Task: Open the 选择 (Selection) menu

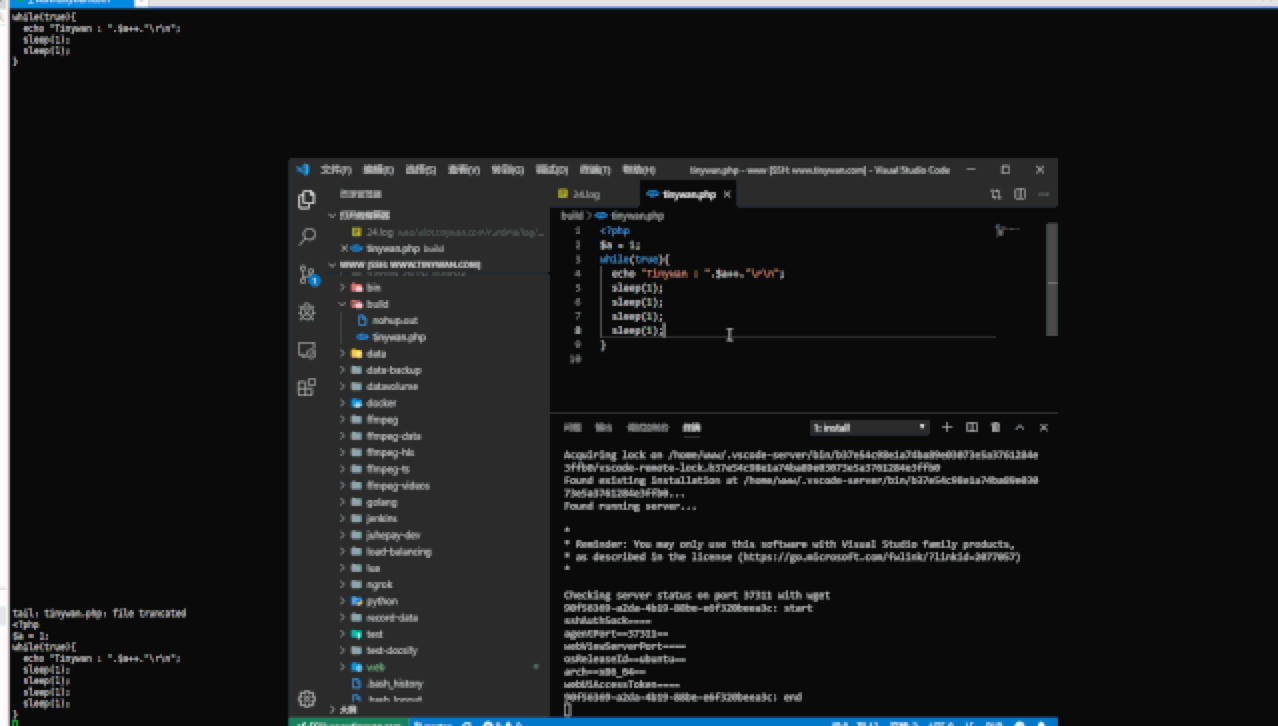Action: pyautogui.click(x=421, y=170)
